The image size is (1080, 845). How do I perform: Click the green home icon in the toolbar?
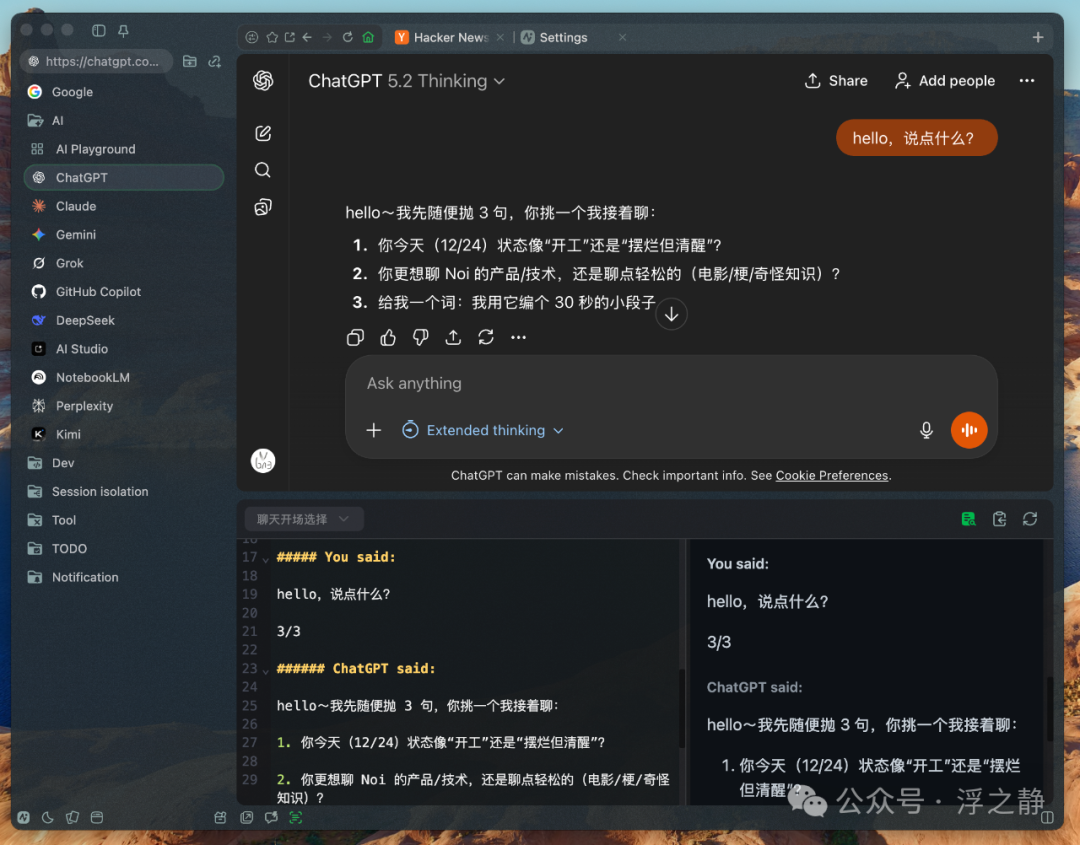pos(368,37)
